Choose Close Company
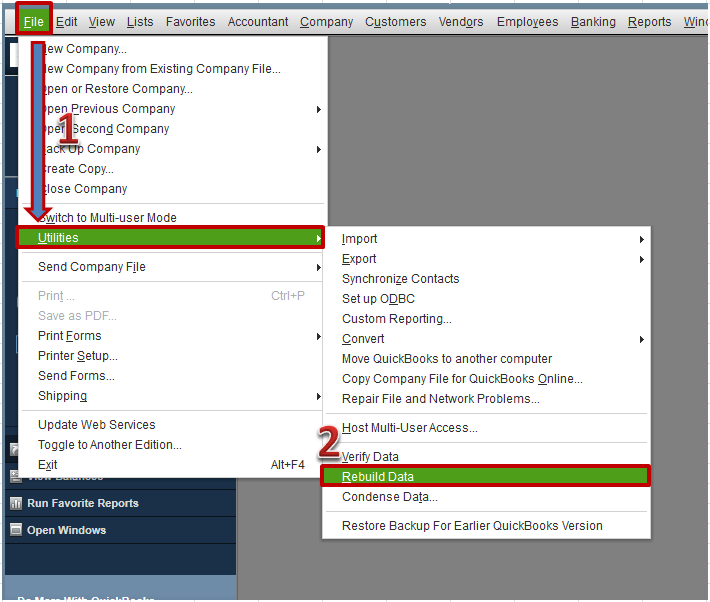 click(83, 188)
